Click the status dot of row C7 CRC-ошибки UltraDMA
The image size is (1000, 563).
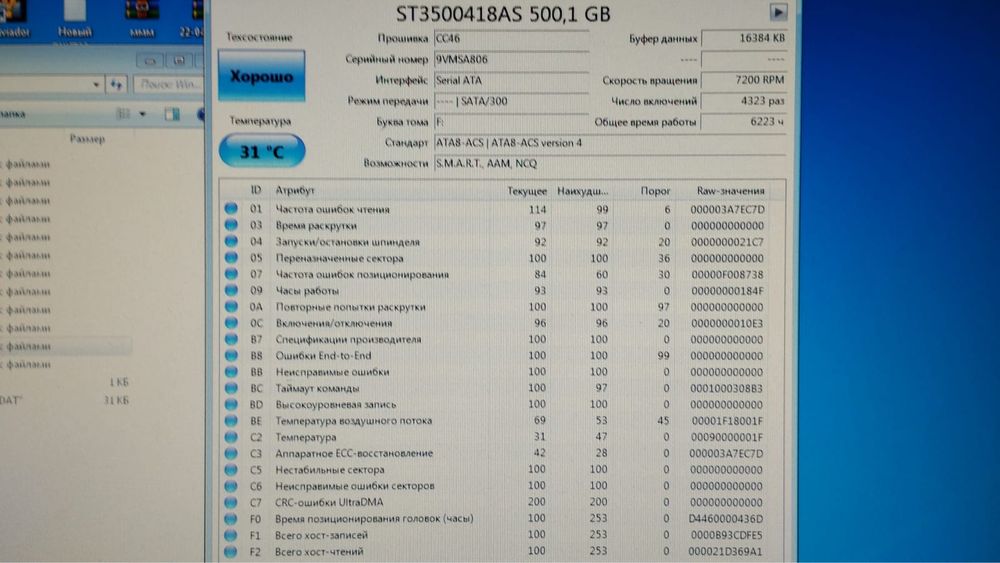[x=231, y=502]
